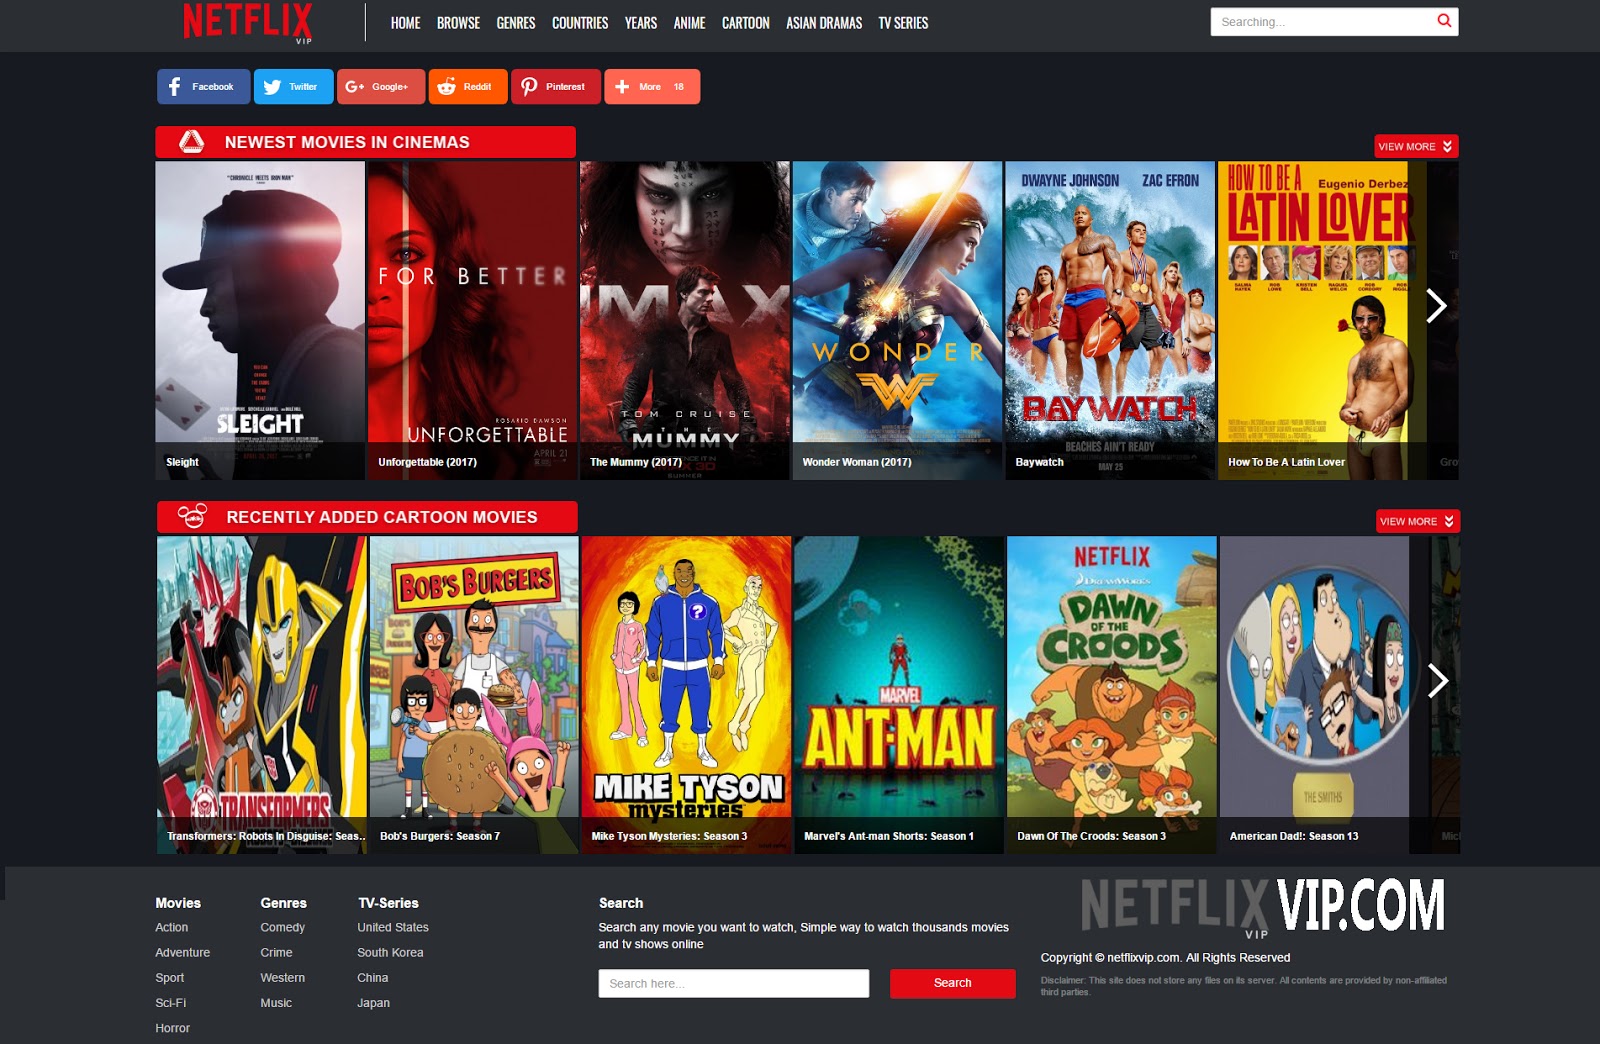
Task: Open the Years menu
Action: tap(641, 23)
